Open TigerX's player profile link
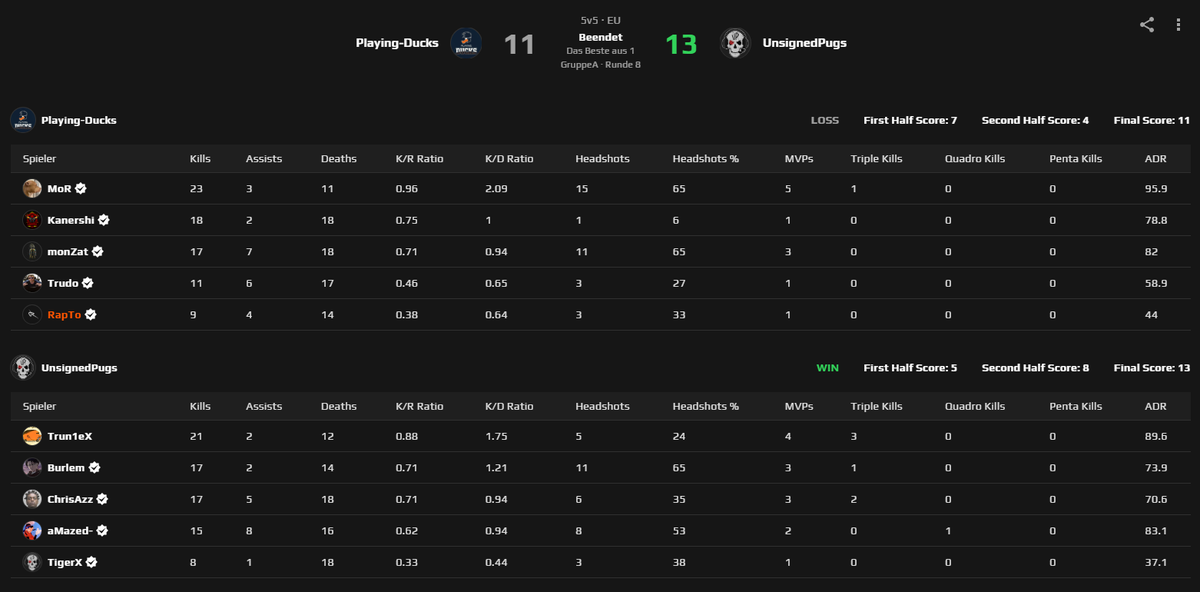This screenshot has width=1200, height=592. pos(65,562)
